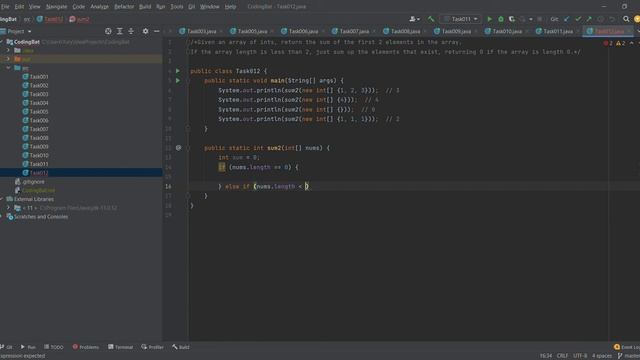Open the Profiler tool window
The image size is (640, 360).
coord(152,347)
